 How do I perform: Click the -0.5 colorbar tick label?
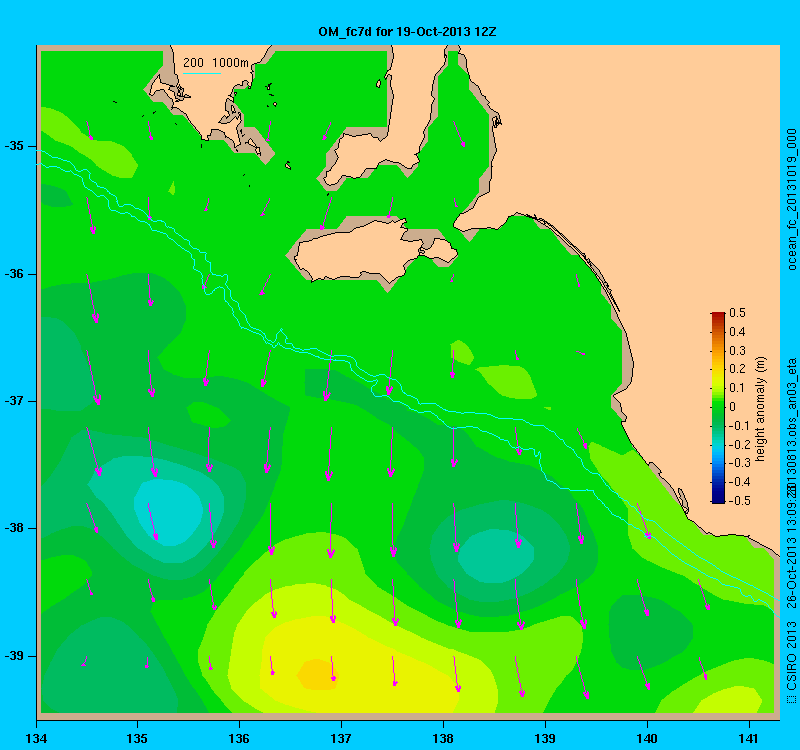click(x=738, y=501)
